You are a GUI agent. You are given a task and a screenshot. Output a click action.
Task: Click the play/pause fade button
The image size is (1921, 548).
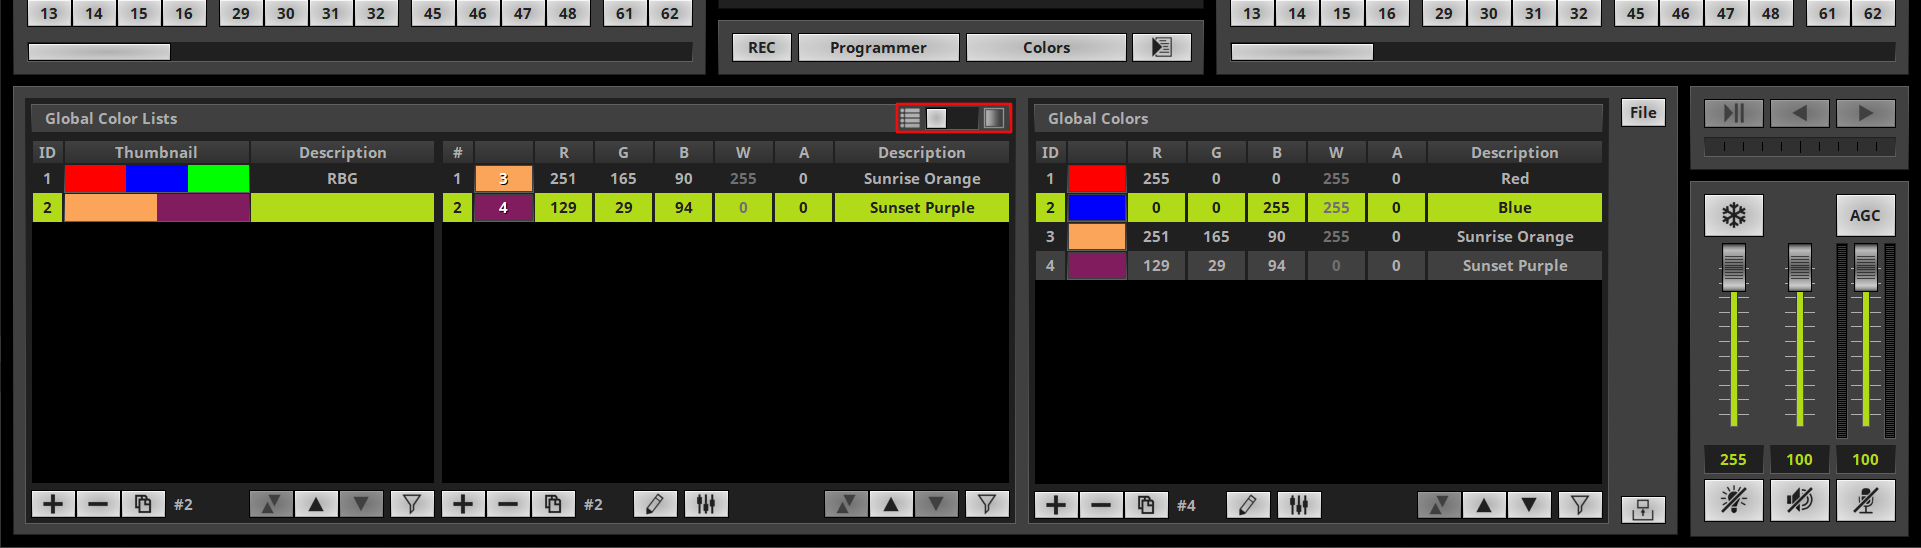point(1734,113)
